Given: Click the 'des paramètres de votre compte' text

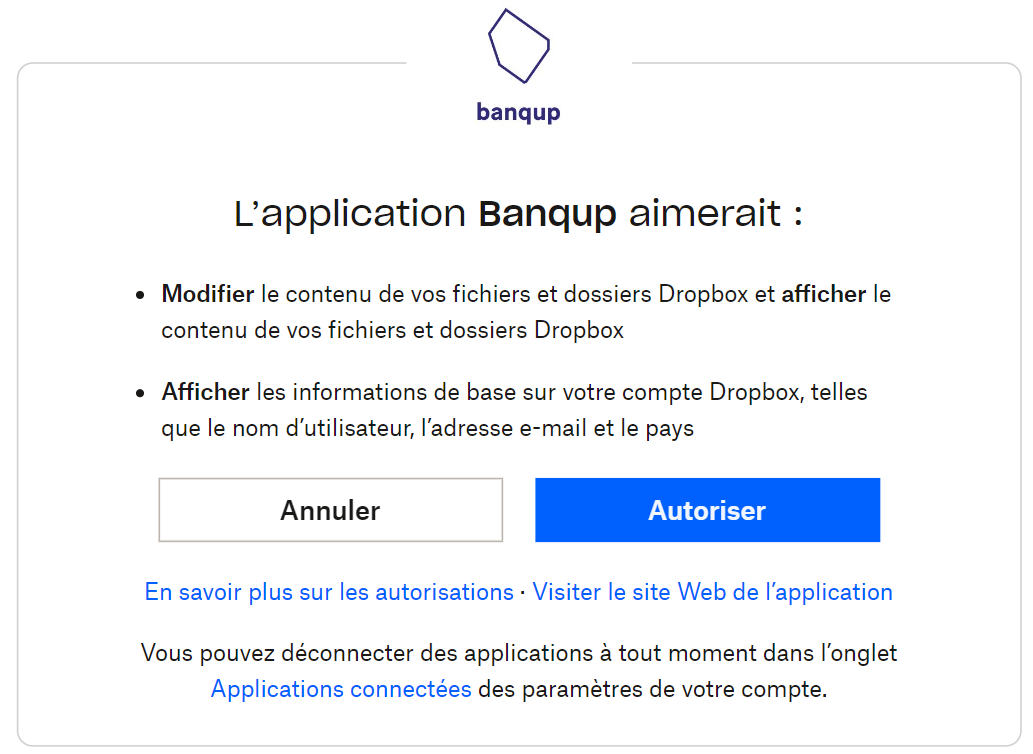Looking at the screenshot, I should [653, 689].
